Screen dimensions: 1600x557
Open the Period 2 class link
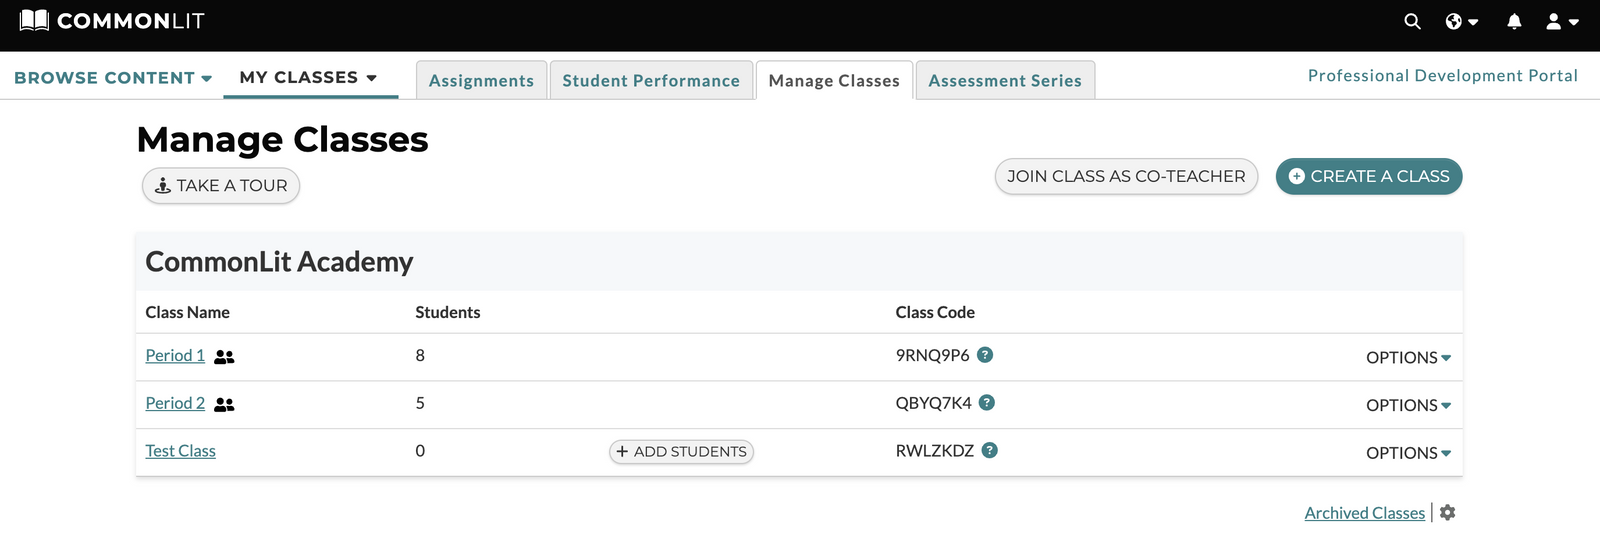(175, 404)
